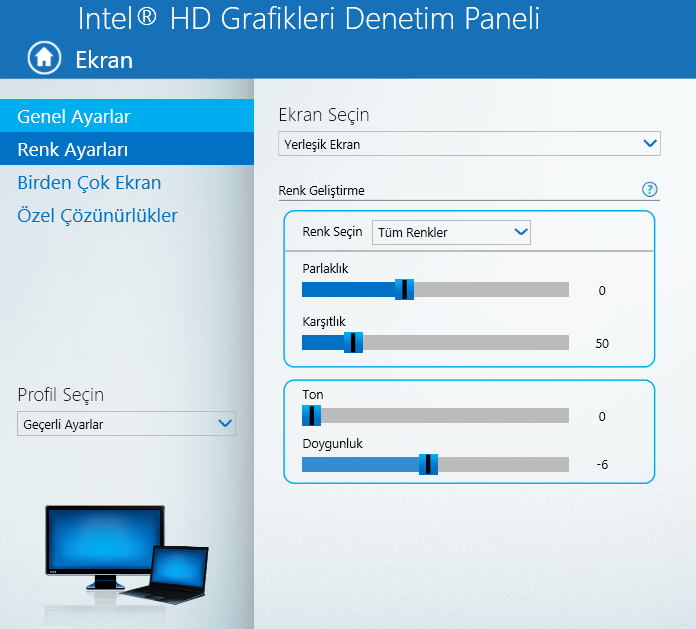The height and width of the screenshot is (629, 696).
Task: Open the Renk Seçin color dropdown
Action: pyautogui.click(x=451, y=232)
